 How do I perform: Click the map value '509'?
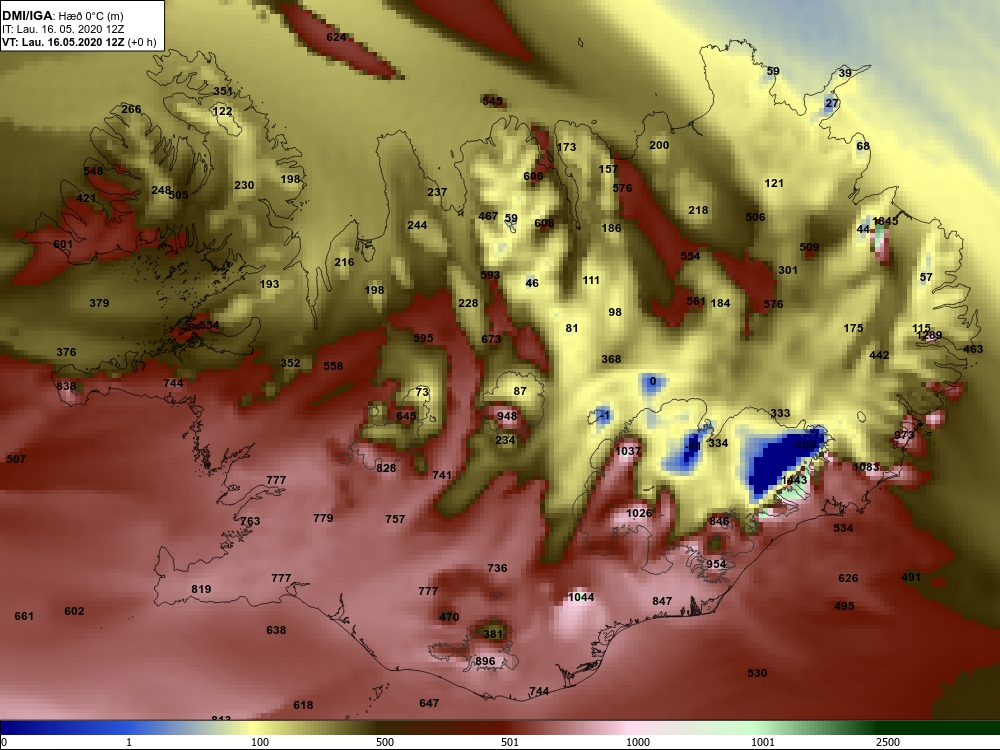[809, 247]
